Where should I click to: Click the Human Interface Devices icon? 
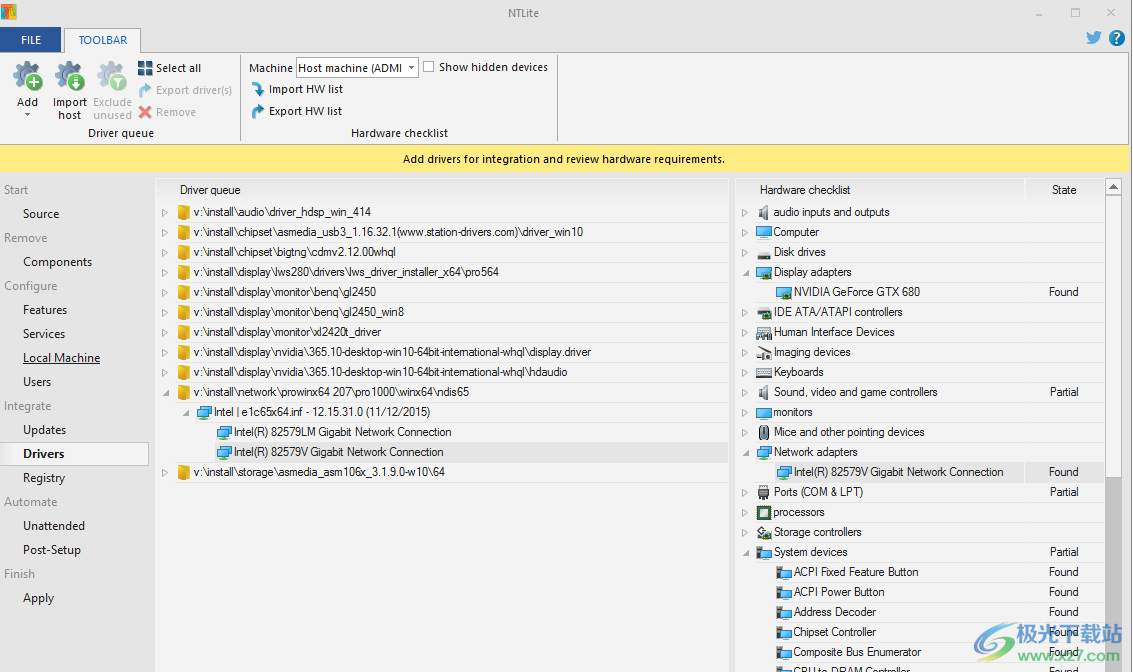coord(764,332)
